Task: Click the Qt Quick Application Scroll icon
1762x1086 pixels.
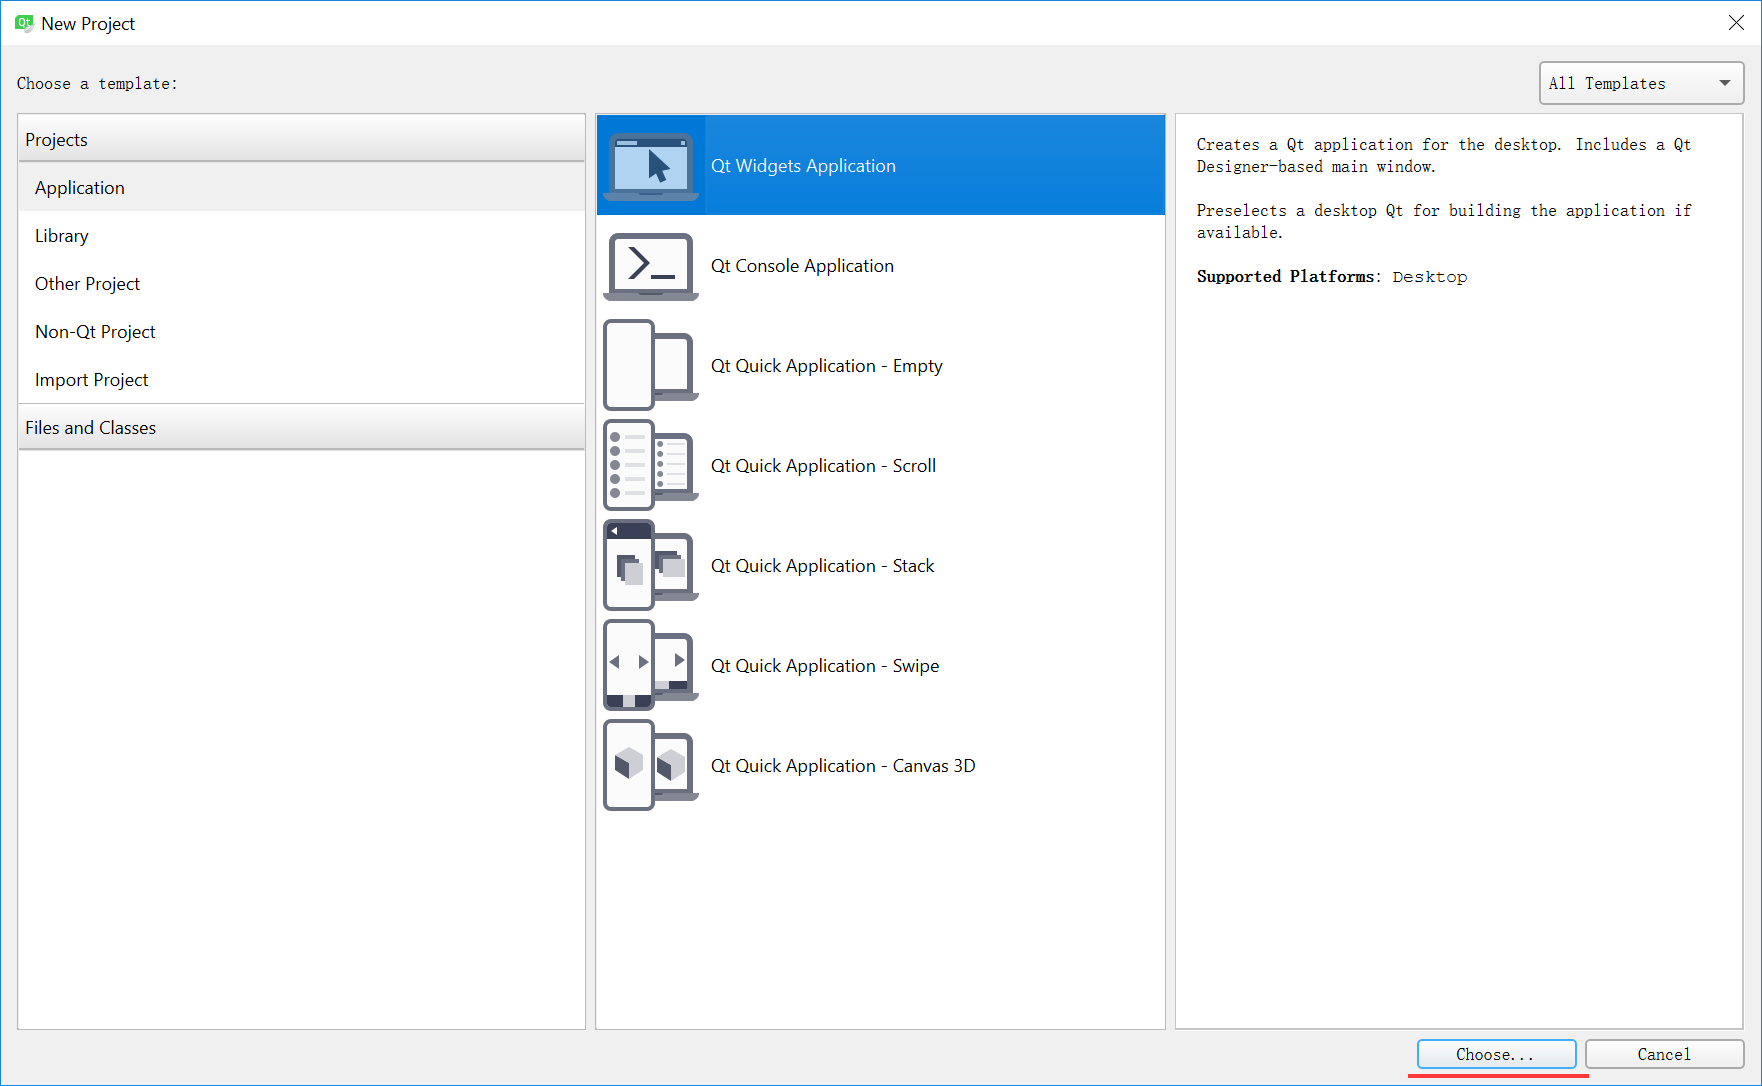Action: point(651,465)
